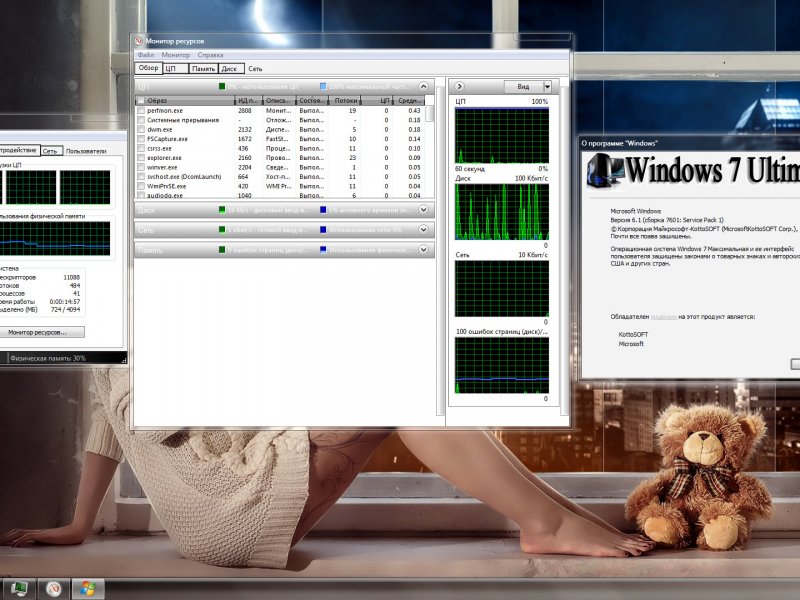
Task: Open the Справка menu
Action: tap(210, 55)
